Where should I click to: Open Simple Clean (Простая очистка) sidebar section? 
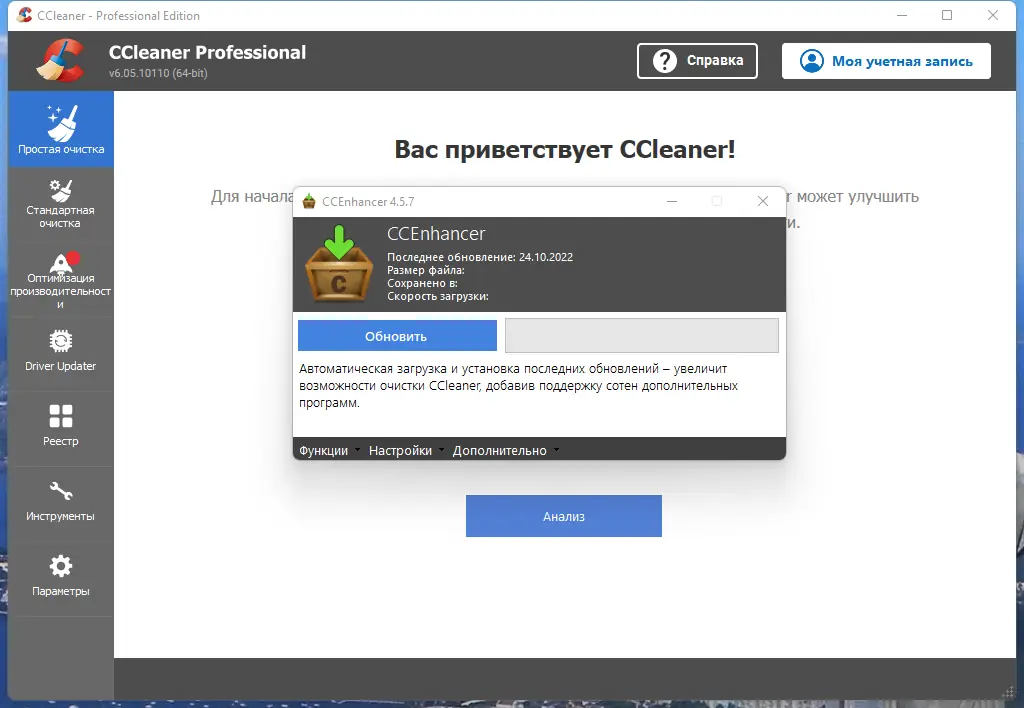tap(61, 129)
